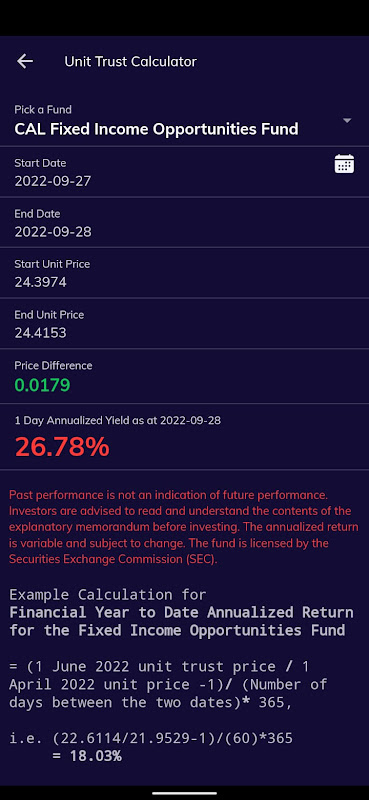This screenshot has height=800, width=369.
Task: Tap the formula line with 22.6114/21.9529
Action: [151, 738]
